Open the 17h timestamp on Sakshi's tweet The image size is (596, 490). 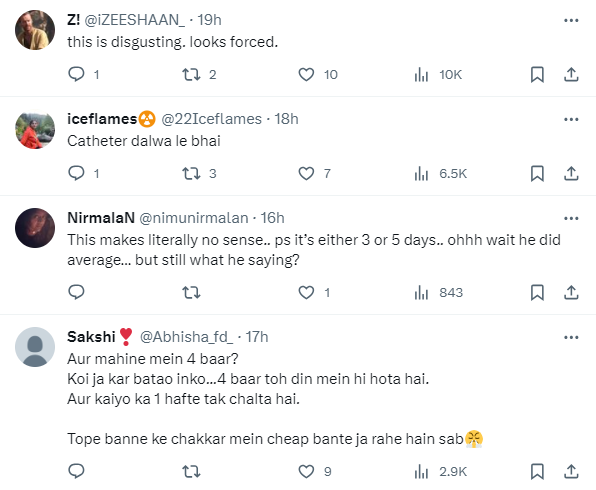257,337
